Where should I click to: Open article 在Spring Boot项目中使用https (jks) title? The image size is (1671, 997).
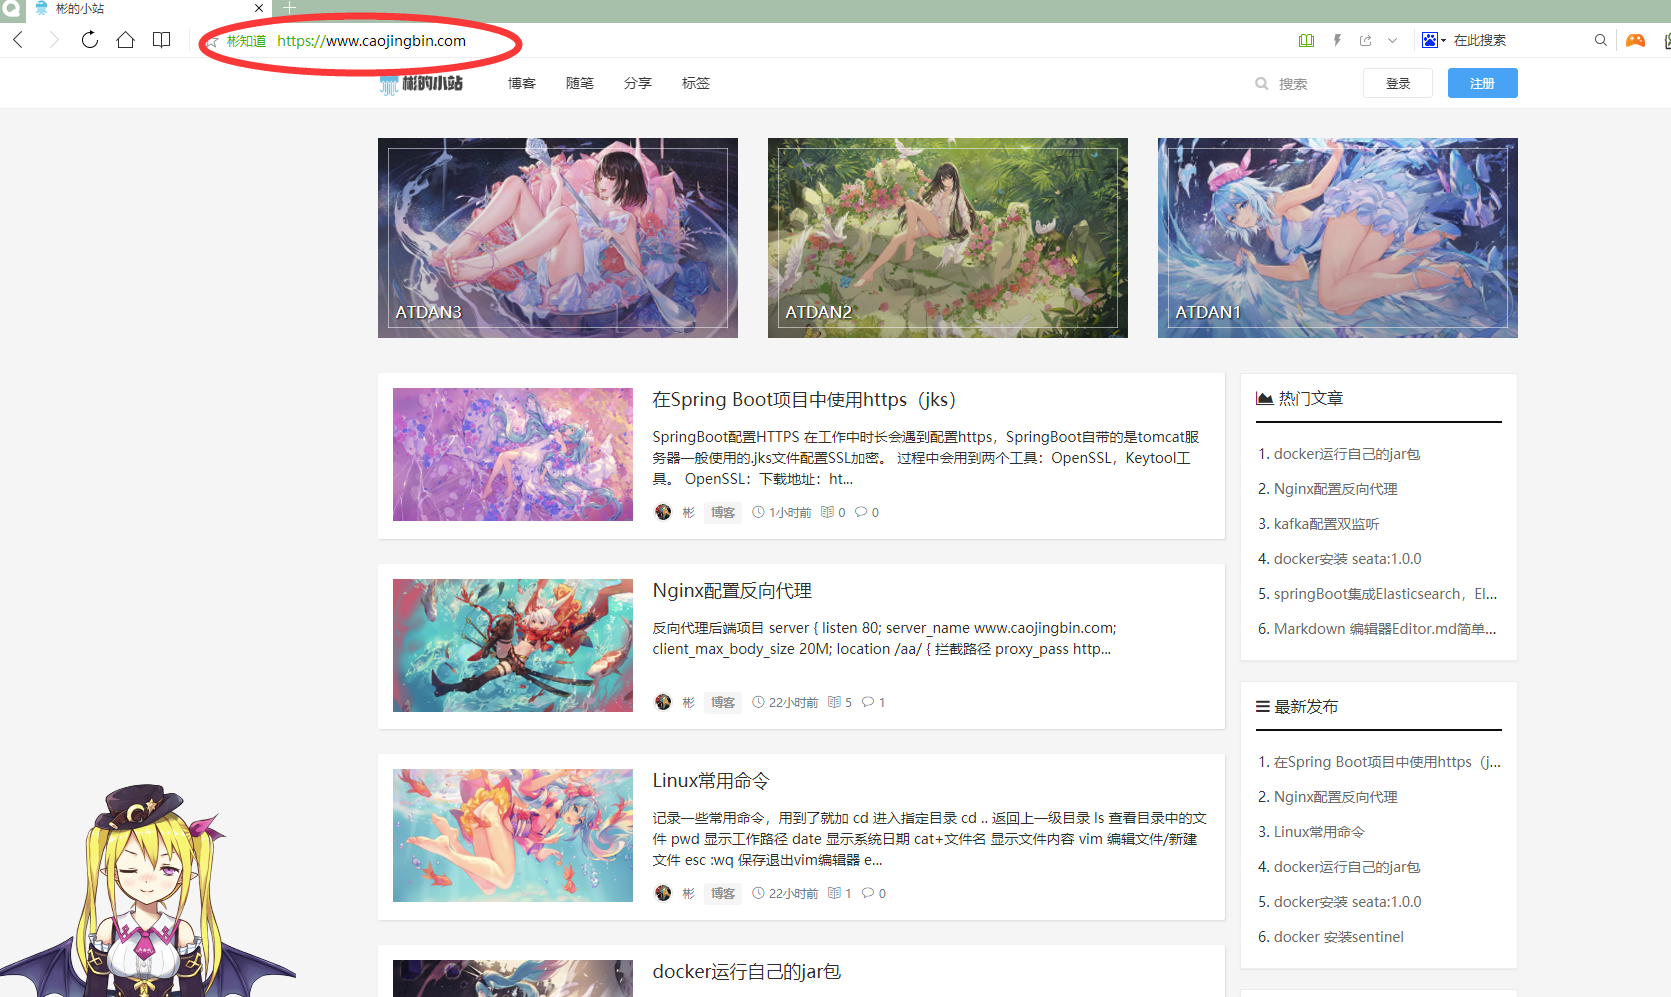804,400
